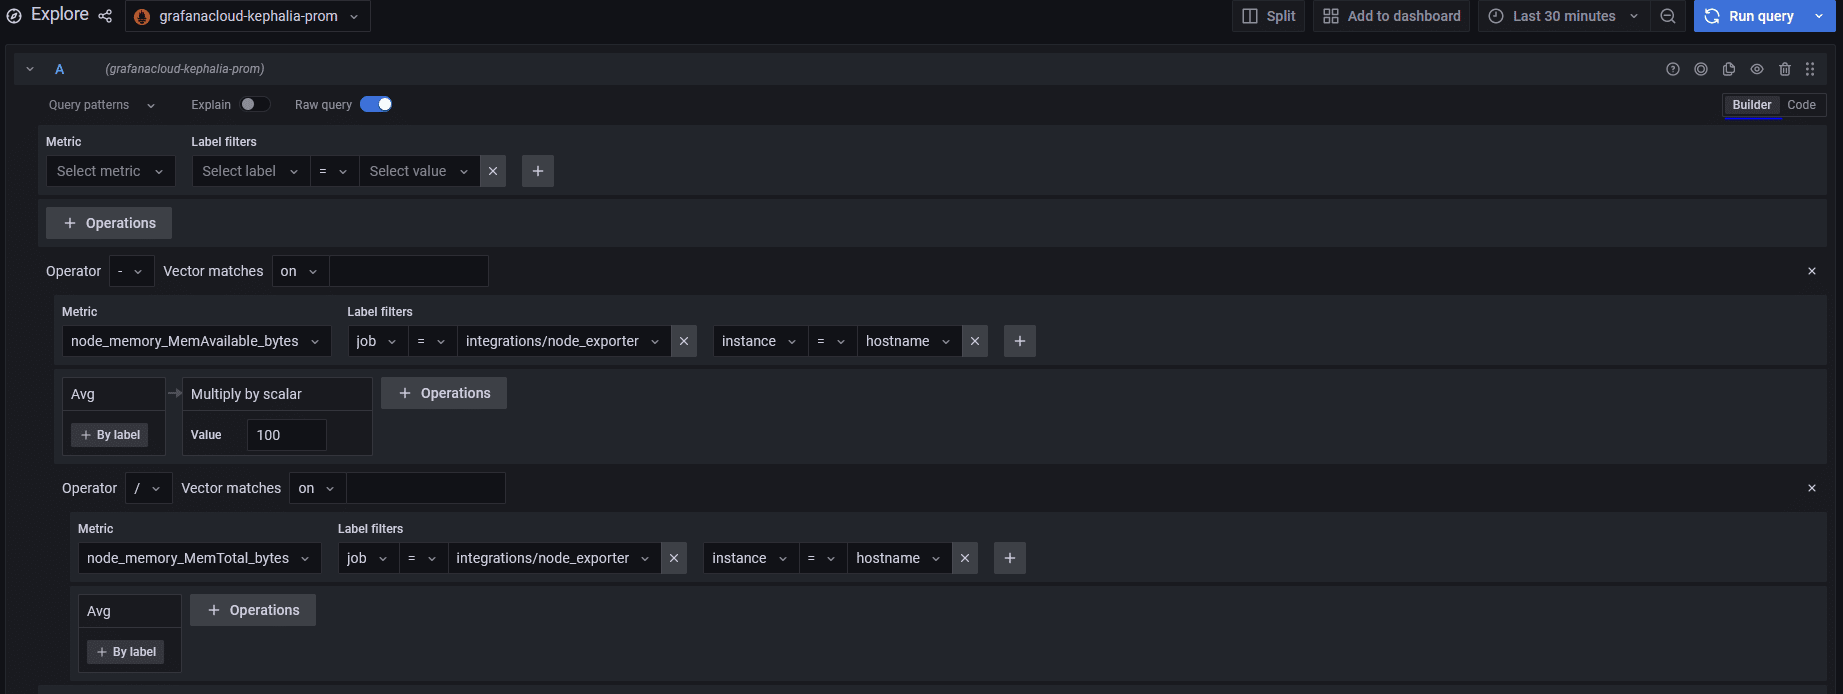Viewport: 1843px width, 694px height.
Task: Switch to the Code editor tab
Action: point(1801,105)
